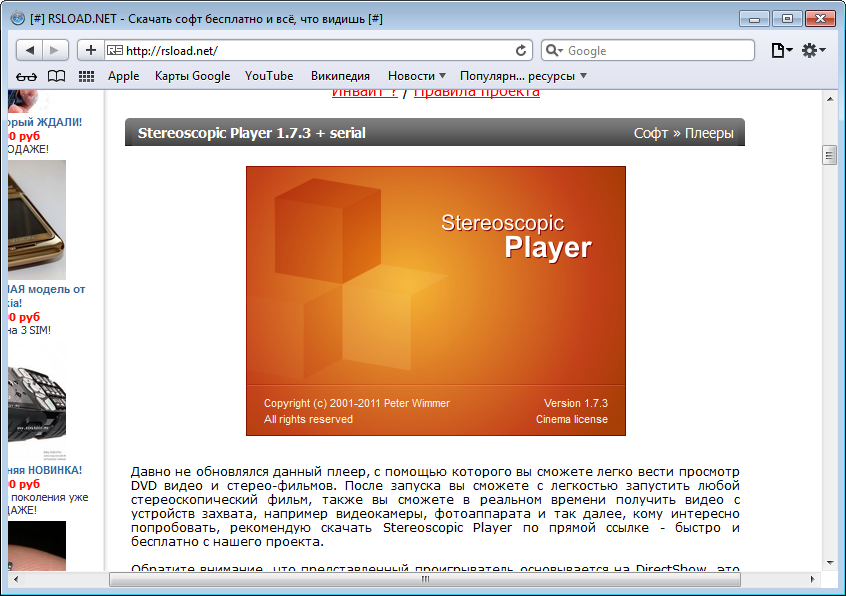Reload the current page
This screenshot has height=596, width=846.
point(521,50)
